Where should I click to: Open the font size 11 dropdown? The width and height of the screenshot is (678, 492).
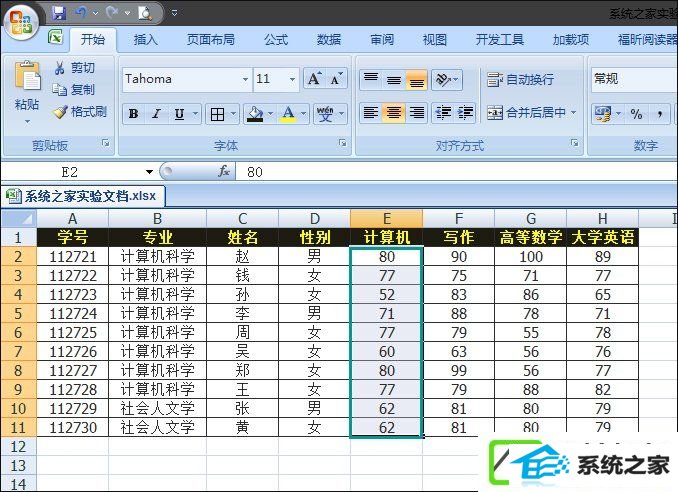tap(292, 79)
